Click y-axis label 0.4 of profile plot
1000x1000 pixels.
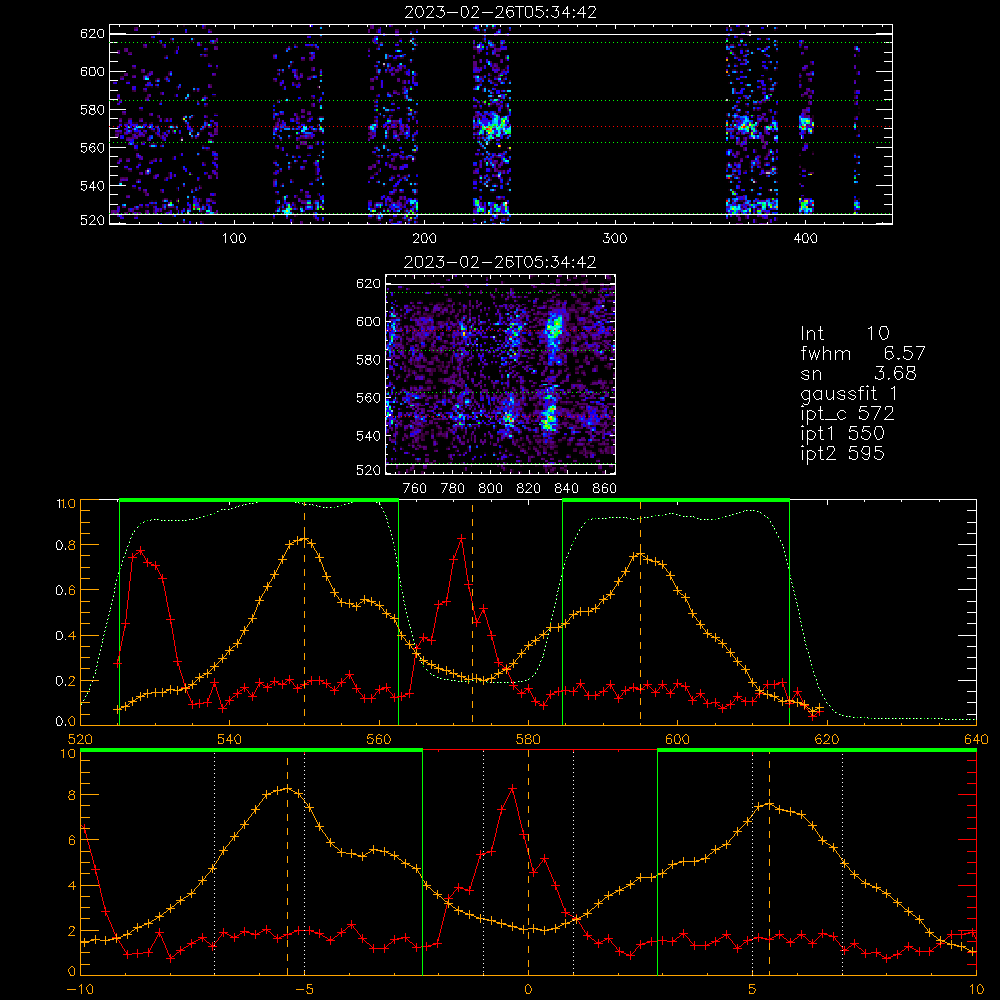(x=66, y=636)
